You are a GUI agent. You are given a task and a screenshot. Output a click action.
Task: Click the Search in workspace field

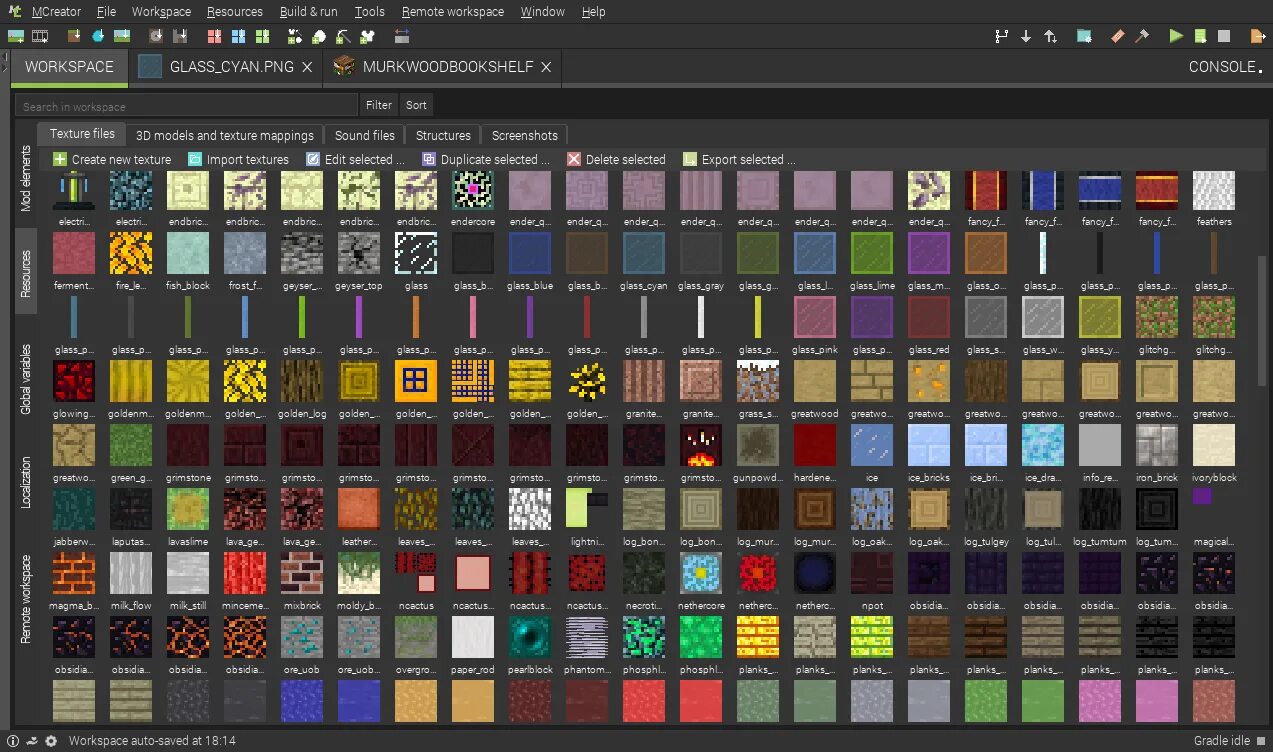186,106
